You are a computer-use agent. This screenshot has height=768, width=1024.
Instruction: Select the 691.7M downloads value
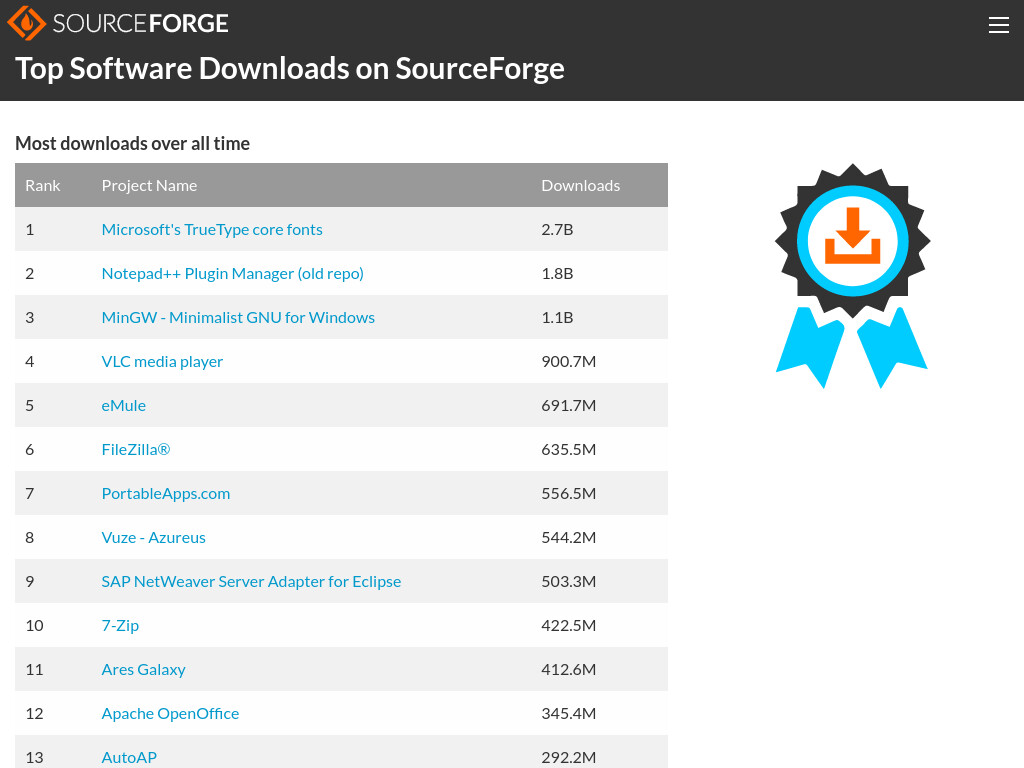(x=569, y=405)
